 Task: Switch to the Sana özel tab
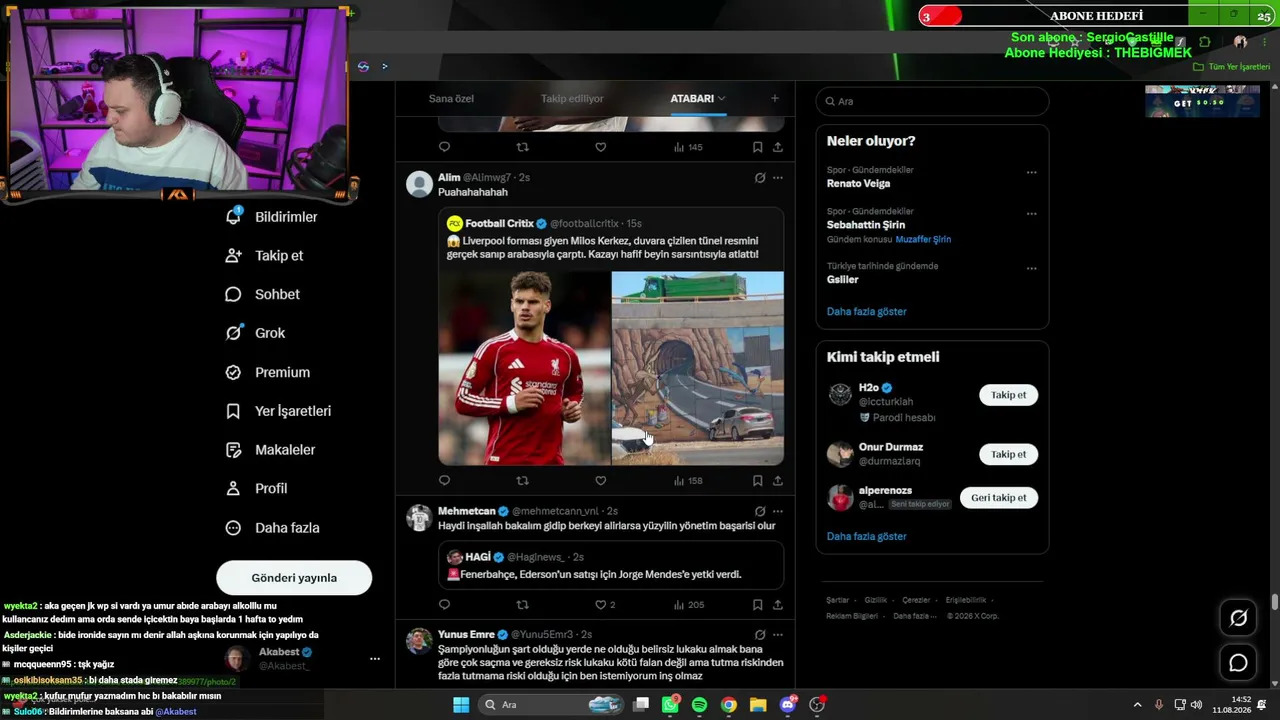451,99
